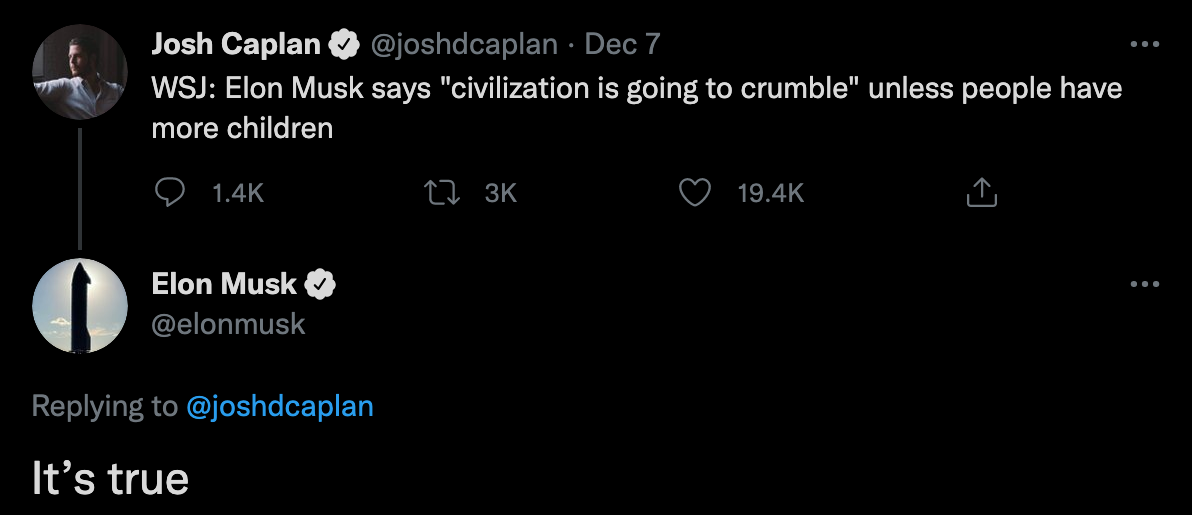This screenshot has width=1192, height=515.
Task: Retweet Josh Caplan's tweet
Action: (441, 192)
